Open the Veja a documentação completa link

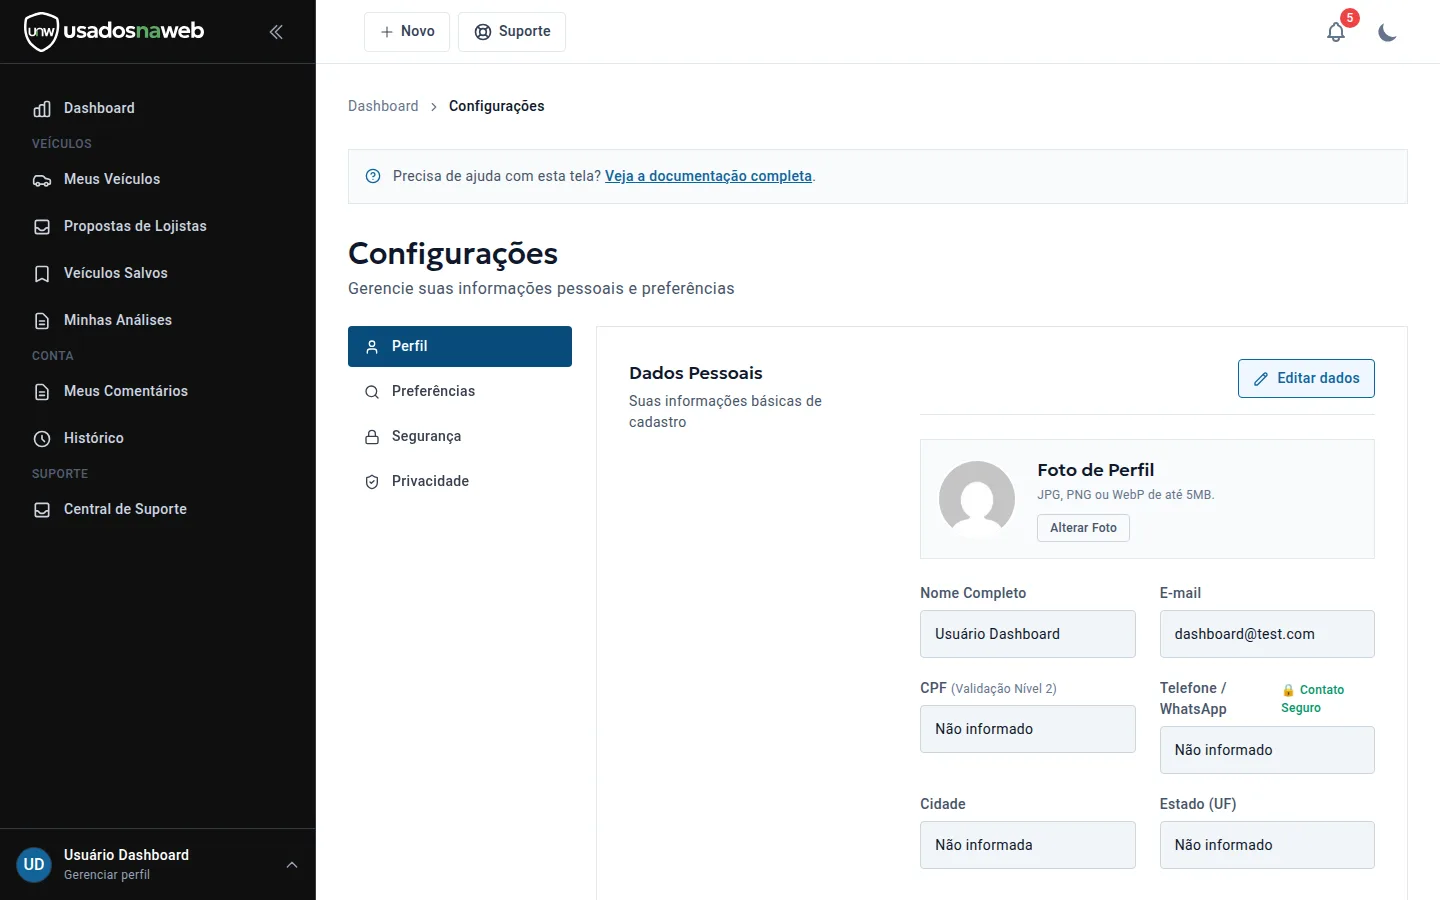[x=708, y=176]
